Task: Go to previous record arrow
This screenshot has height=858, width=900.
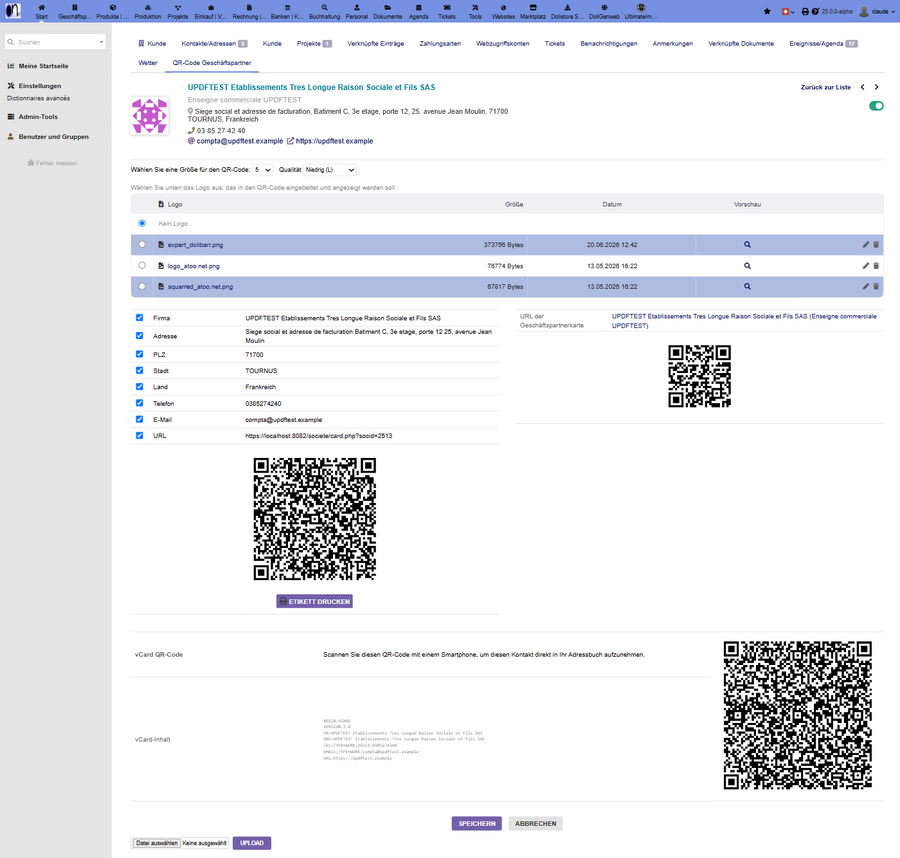Action: tap(862, 87)
